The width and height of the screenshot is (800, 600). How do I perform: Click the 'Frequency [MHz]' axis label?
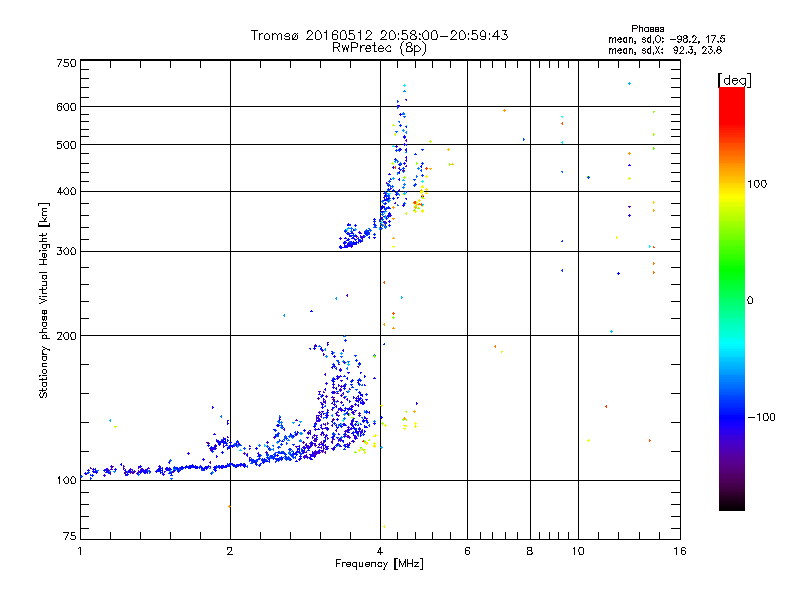click(379, 564)
